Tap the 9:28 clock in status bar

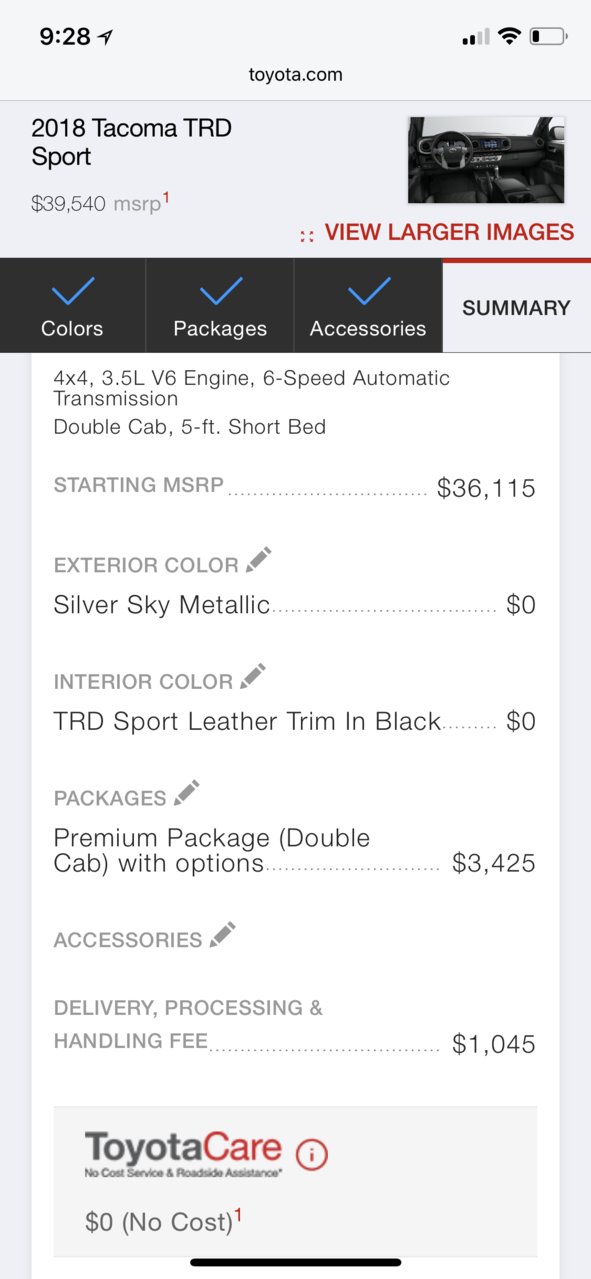(65, 37)
